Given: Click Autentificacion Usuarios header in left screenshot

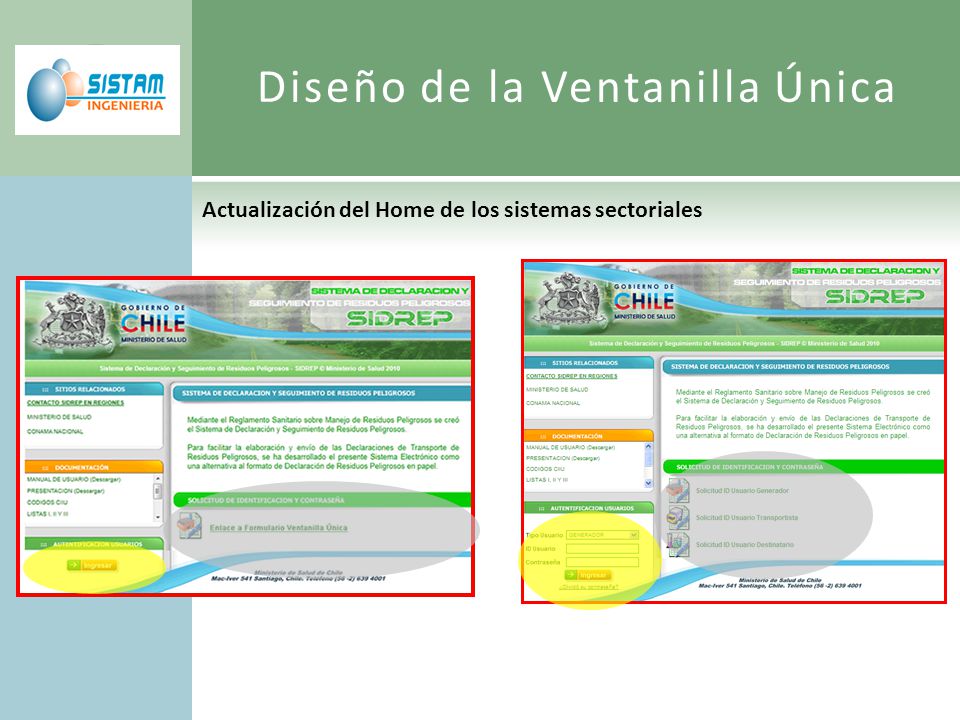Looking at the screenshot, I should (x=94, y=544).
